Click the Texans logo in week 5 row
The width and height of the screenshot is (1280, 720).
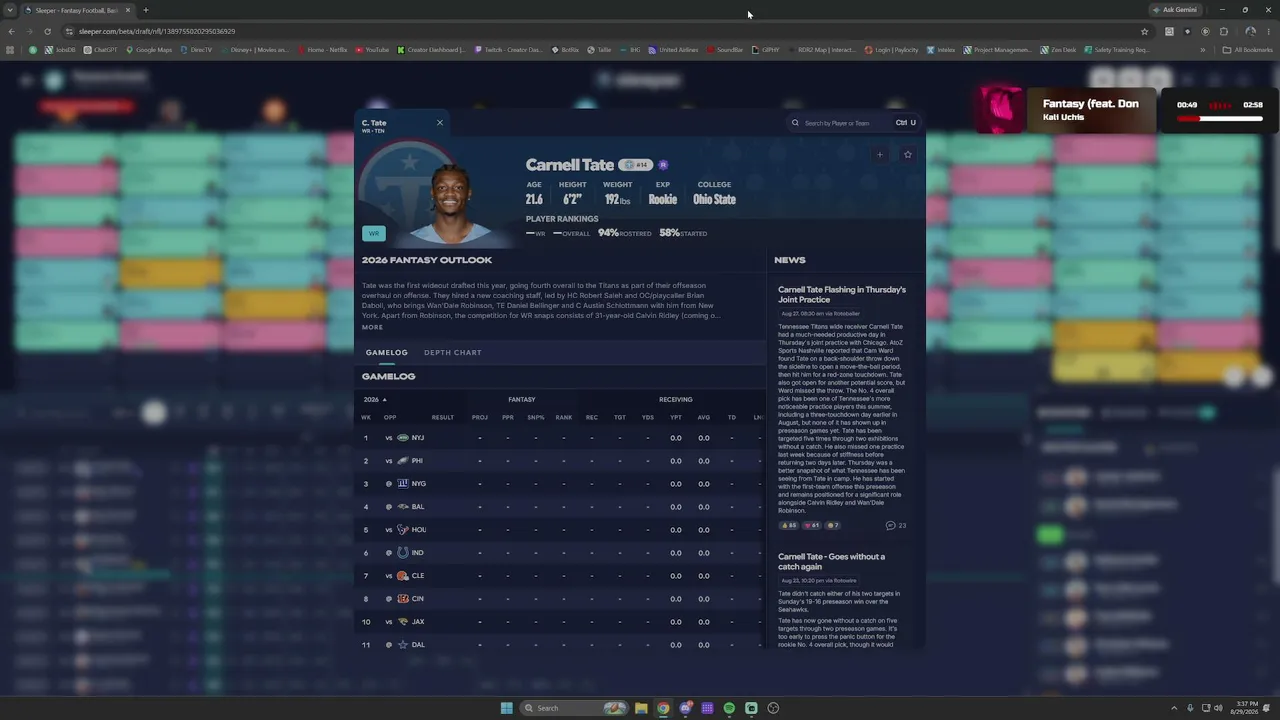(x=403, y=530)
